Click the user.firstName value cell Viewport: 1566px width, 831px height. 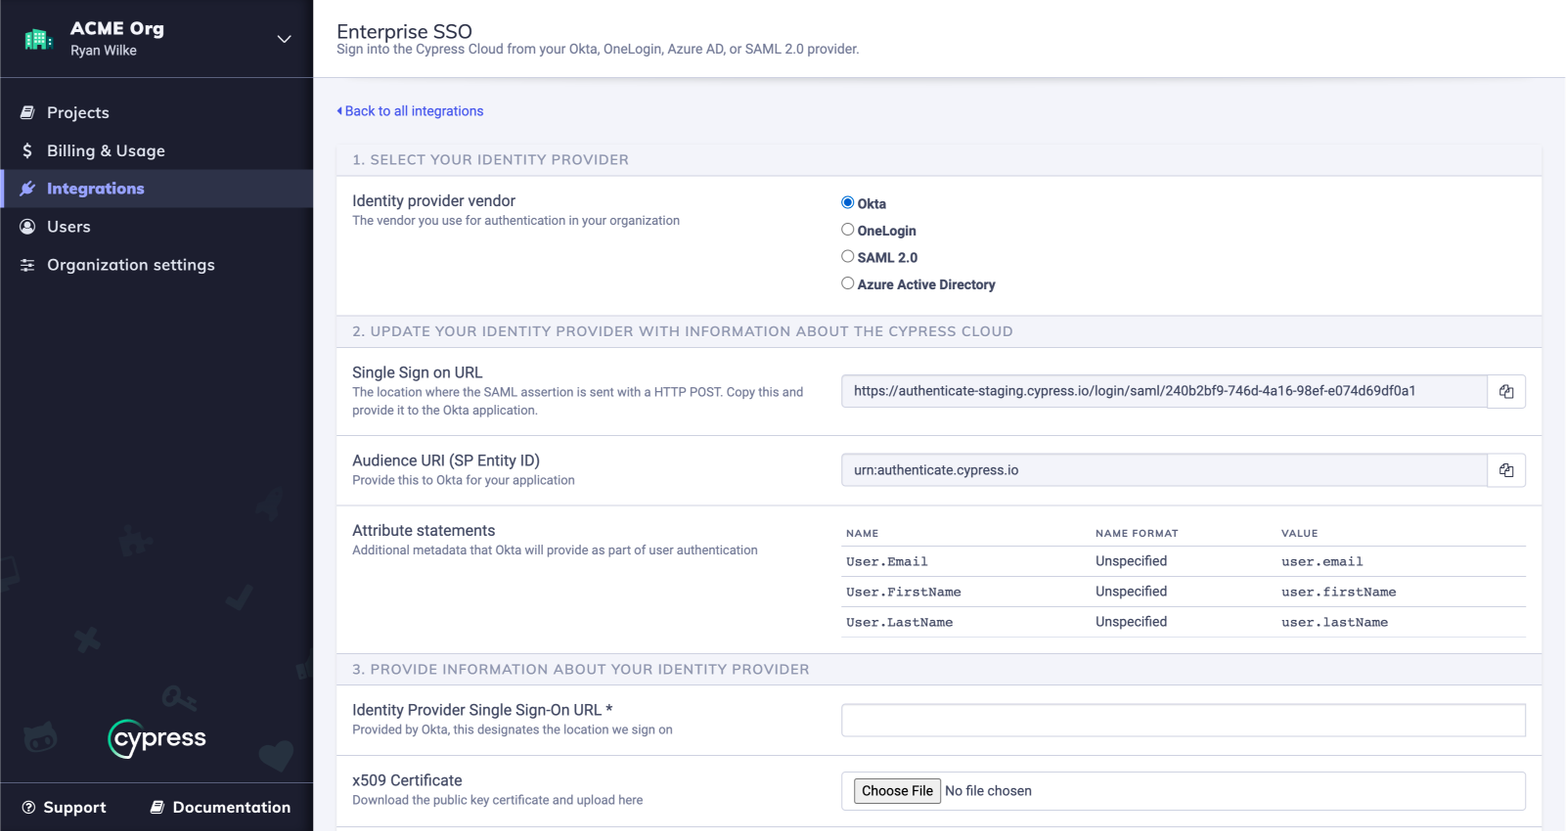1339,592
